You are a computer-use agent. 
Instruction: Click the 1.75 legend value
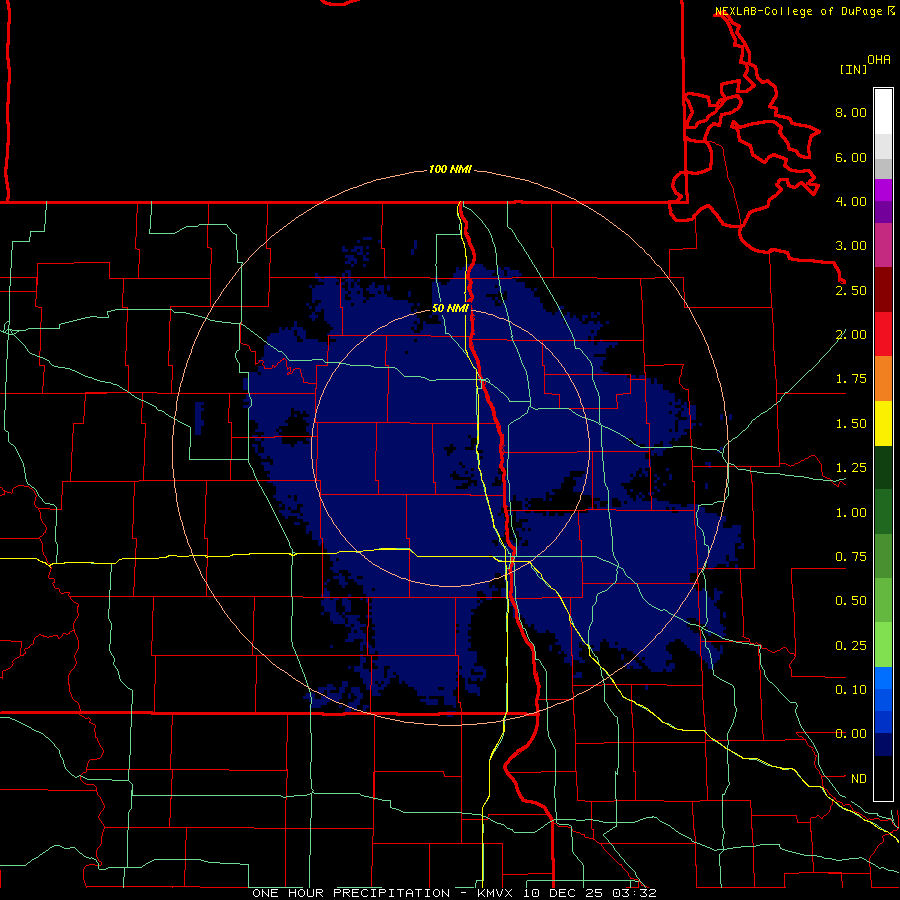(x=851, y=379)
